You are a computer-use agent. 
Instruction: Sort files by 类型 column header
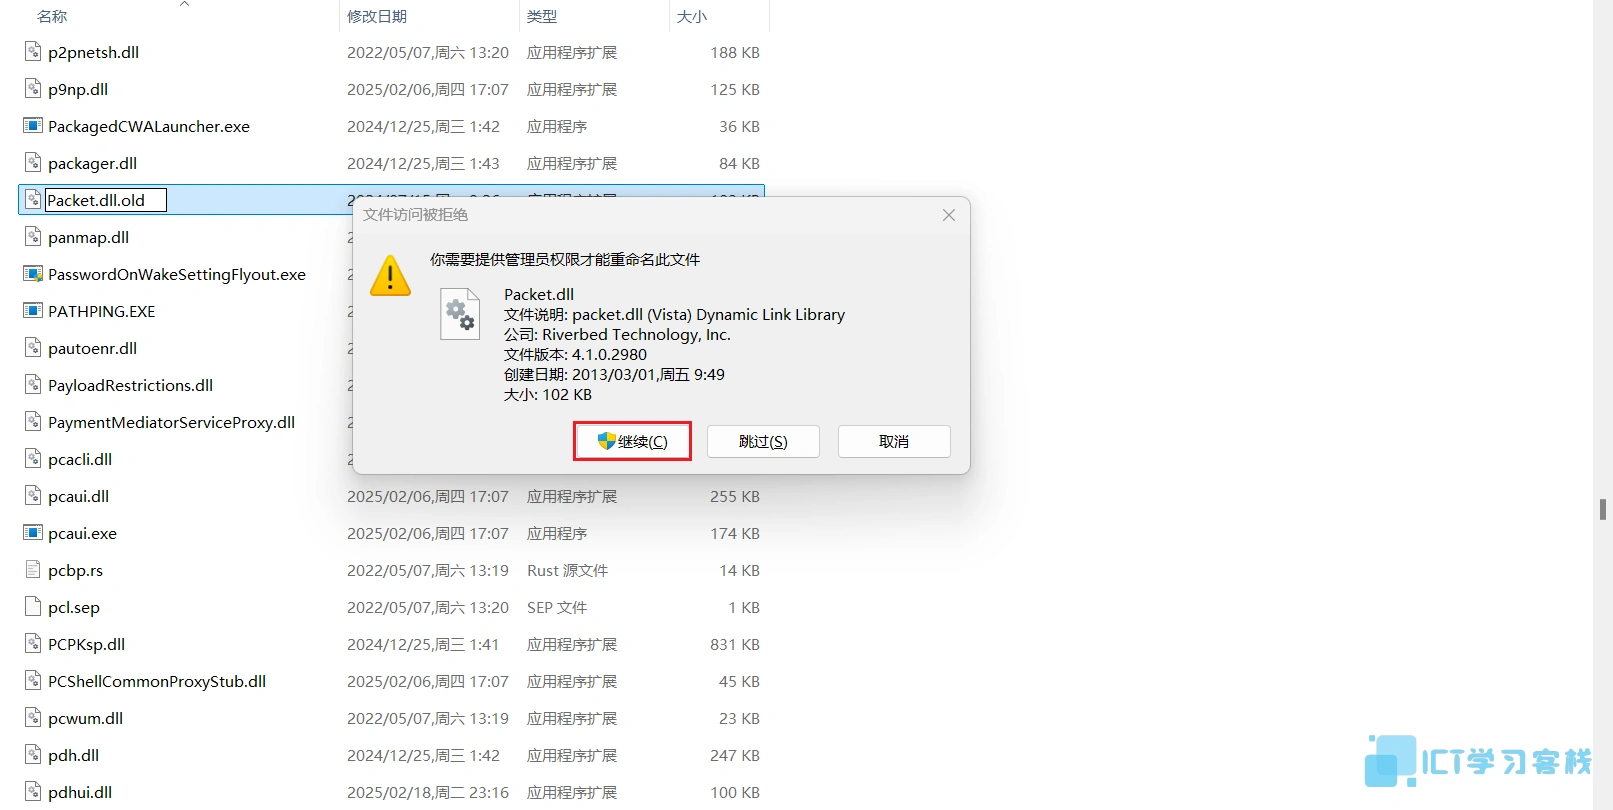542,16
